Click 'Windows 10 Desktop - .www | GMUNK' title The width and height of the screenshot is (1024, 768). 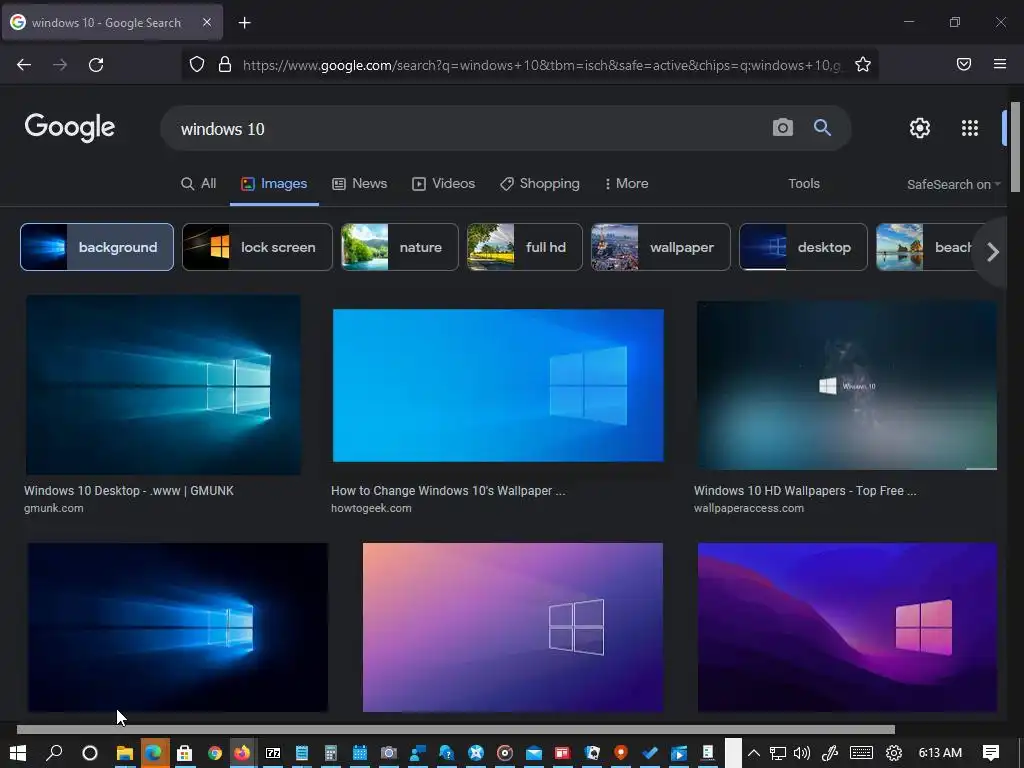[x=129, y=490]
